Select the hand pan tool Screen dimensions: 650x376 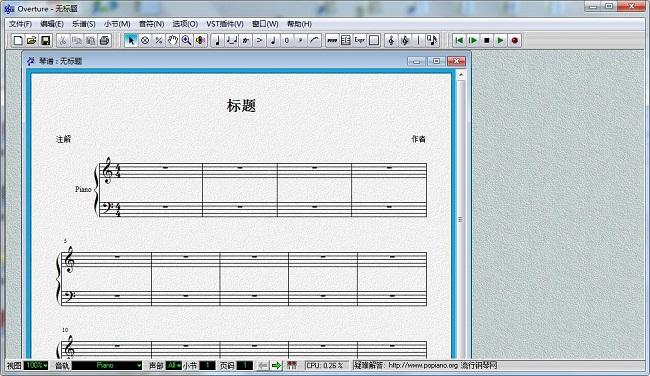click(x=173, y=40)
